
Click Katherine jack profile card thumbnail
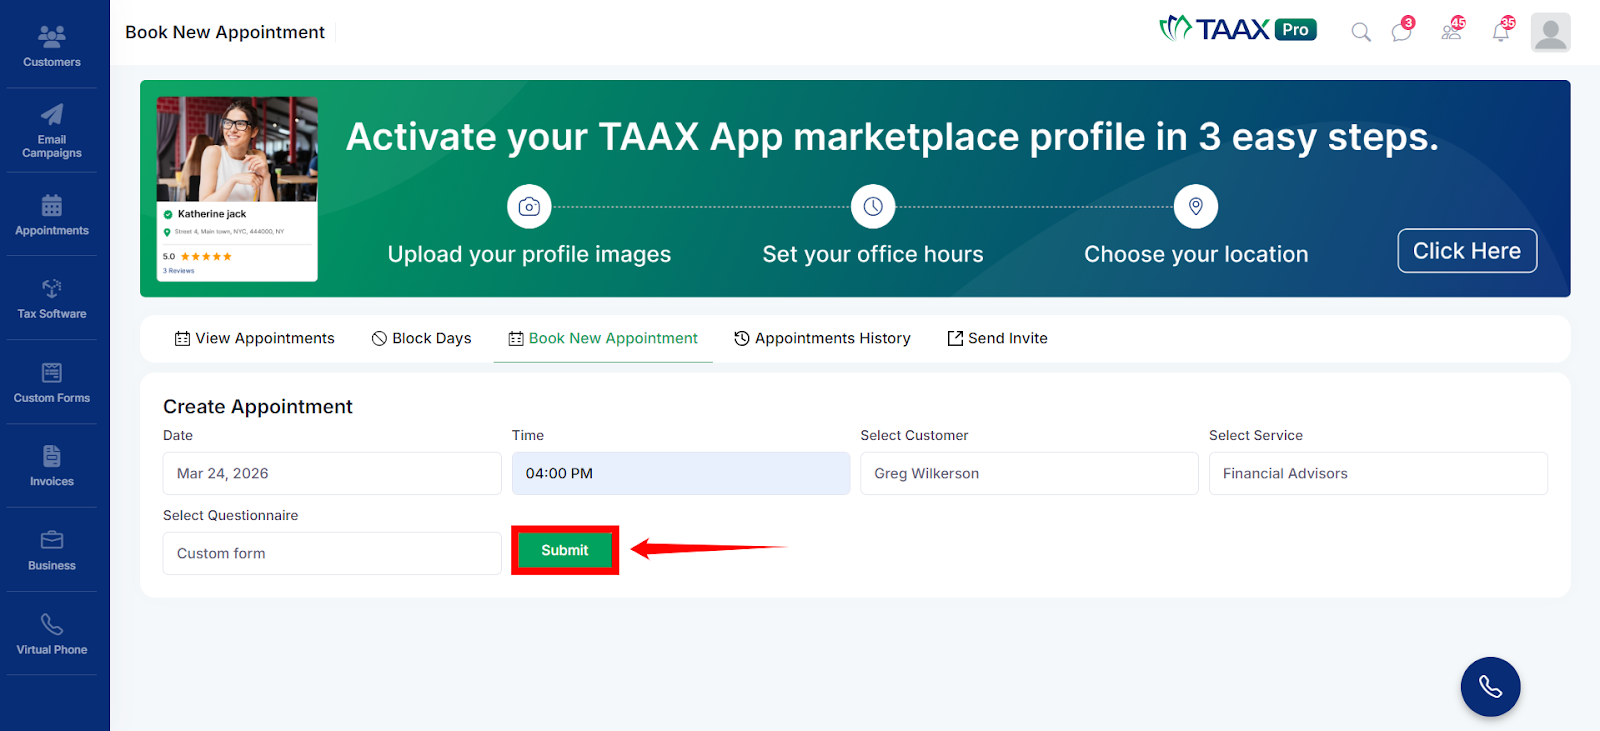[237, 189]
